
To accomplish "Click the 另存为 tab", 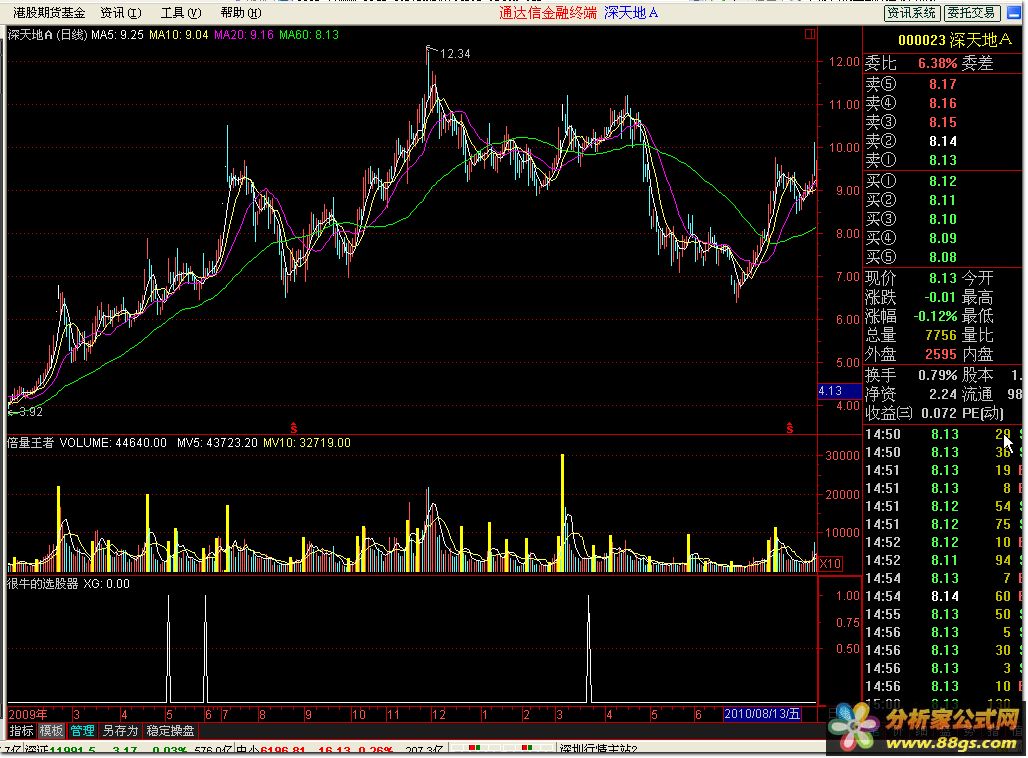I will click(120, 730).
